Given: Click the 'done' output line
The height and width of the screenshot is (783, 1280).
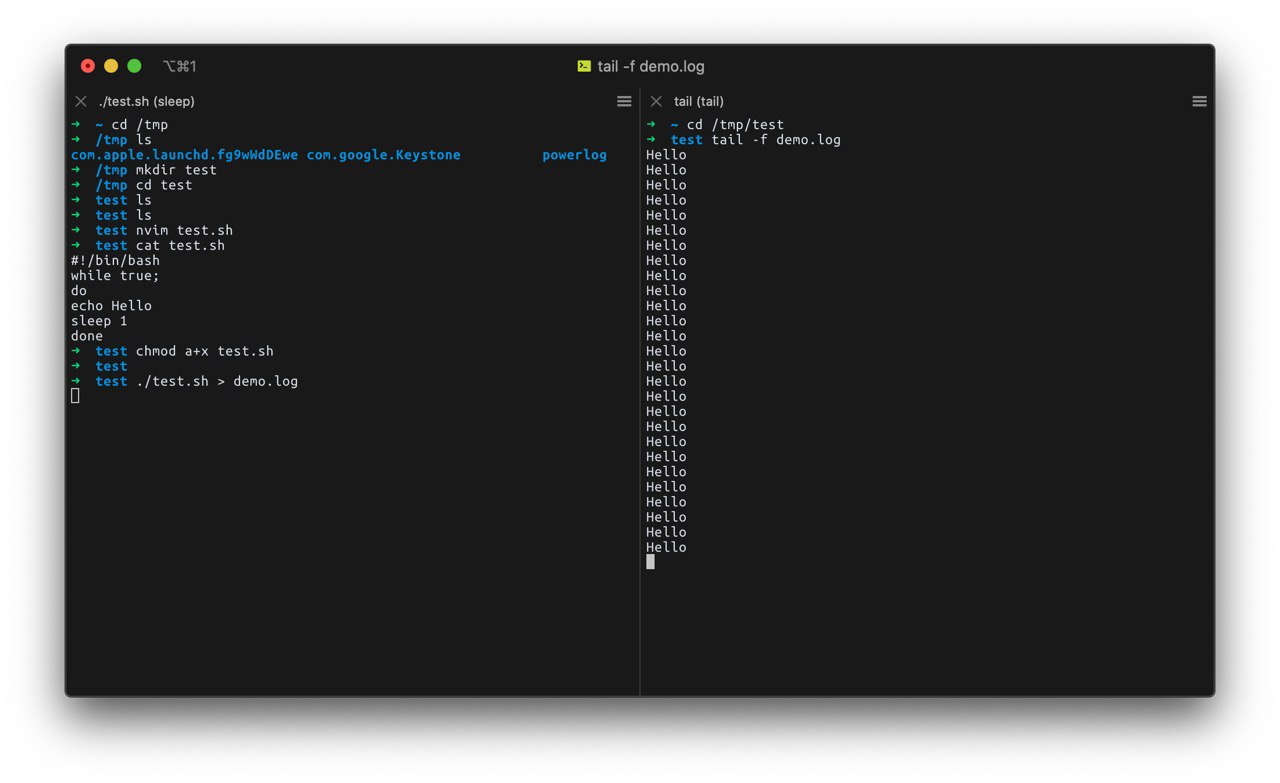Looking at the screenshot, I should (x=87, y=336).
